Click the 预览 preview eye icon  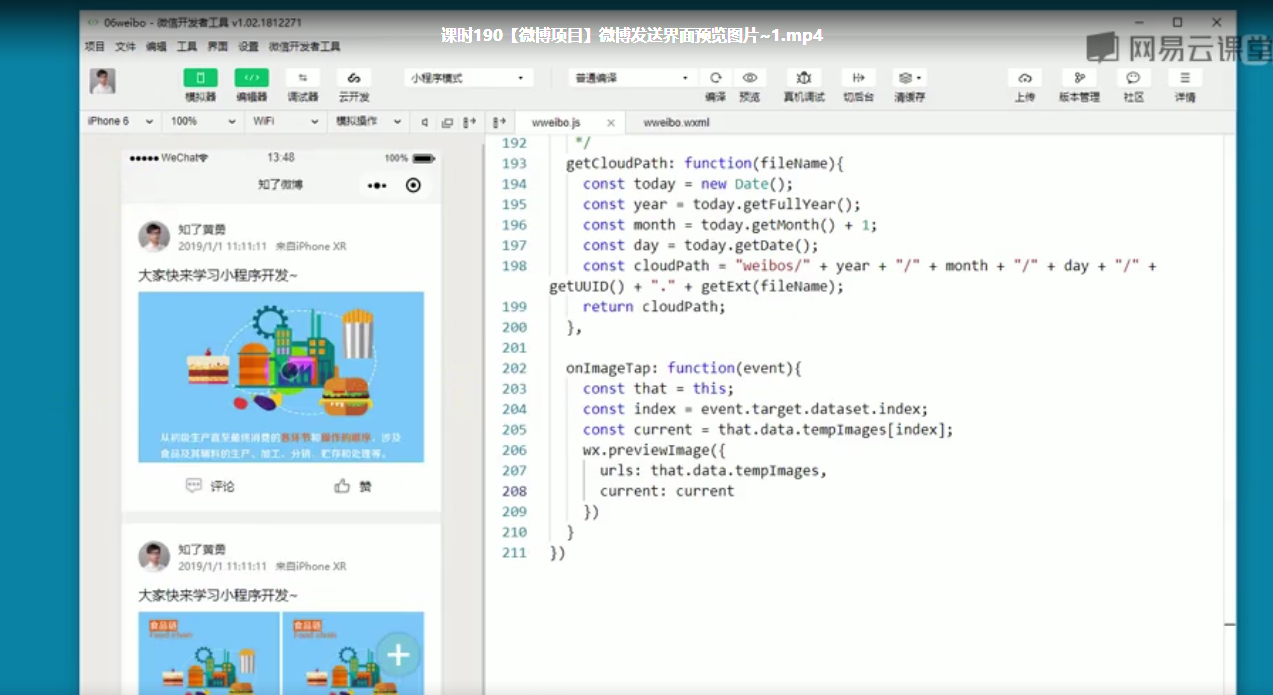coord(749,79)
